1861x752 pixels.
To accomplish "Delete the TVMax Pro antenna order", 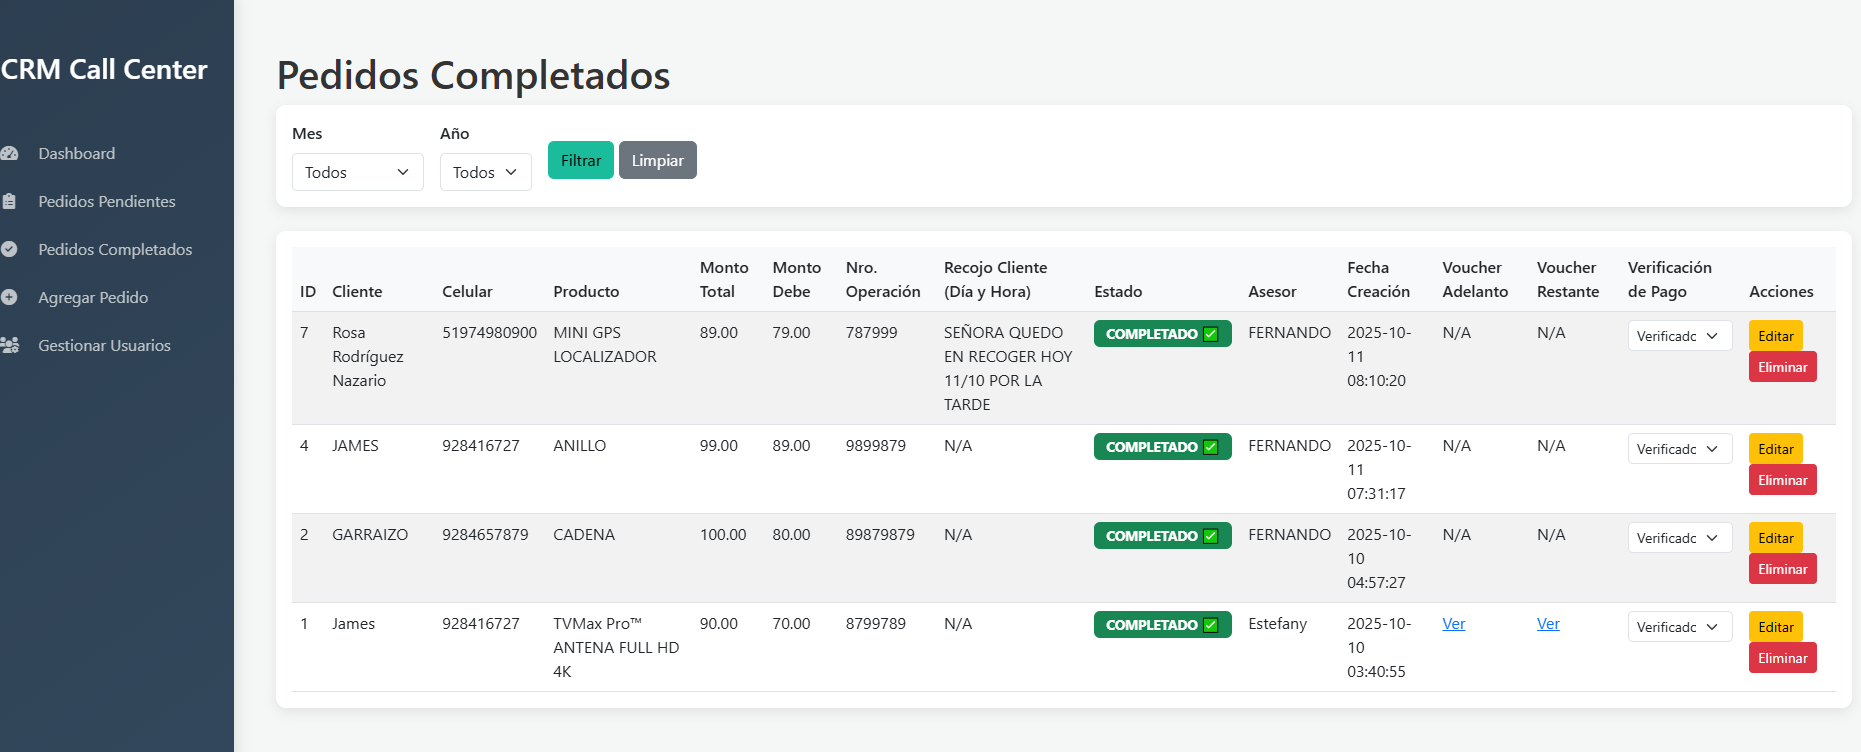I will [1782, 658].
